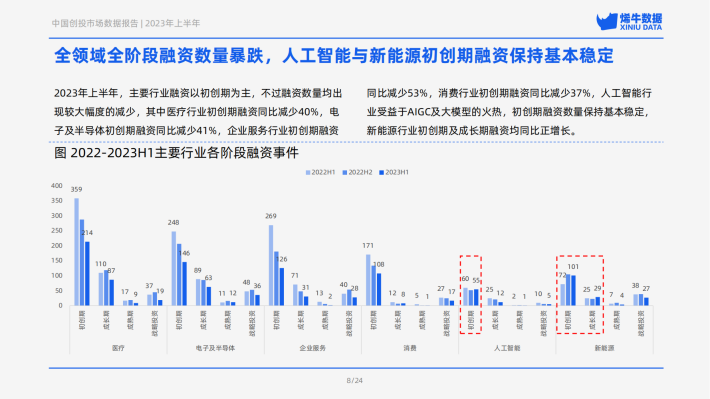The width and height of the screenshot is (710, 399).
Task: Click red dashed box in 人工智能 group
Action: (470, 295)
